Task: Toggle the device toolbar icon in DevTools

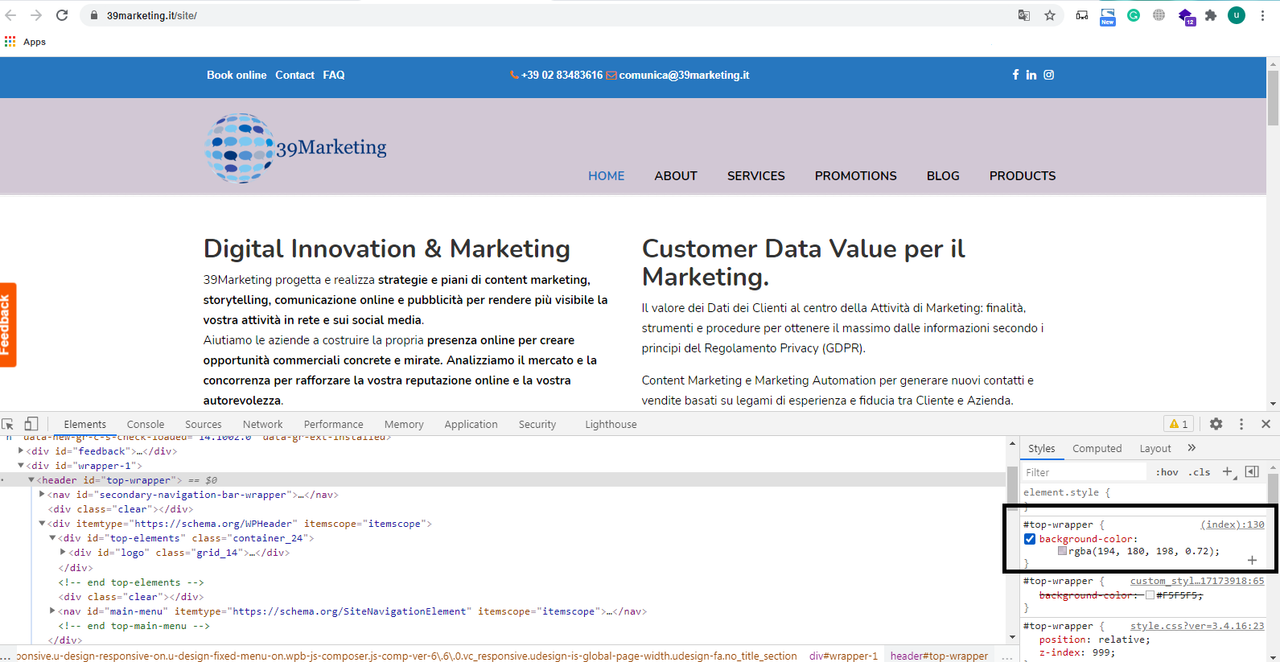Action: click(x=31, y=424)
